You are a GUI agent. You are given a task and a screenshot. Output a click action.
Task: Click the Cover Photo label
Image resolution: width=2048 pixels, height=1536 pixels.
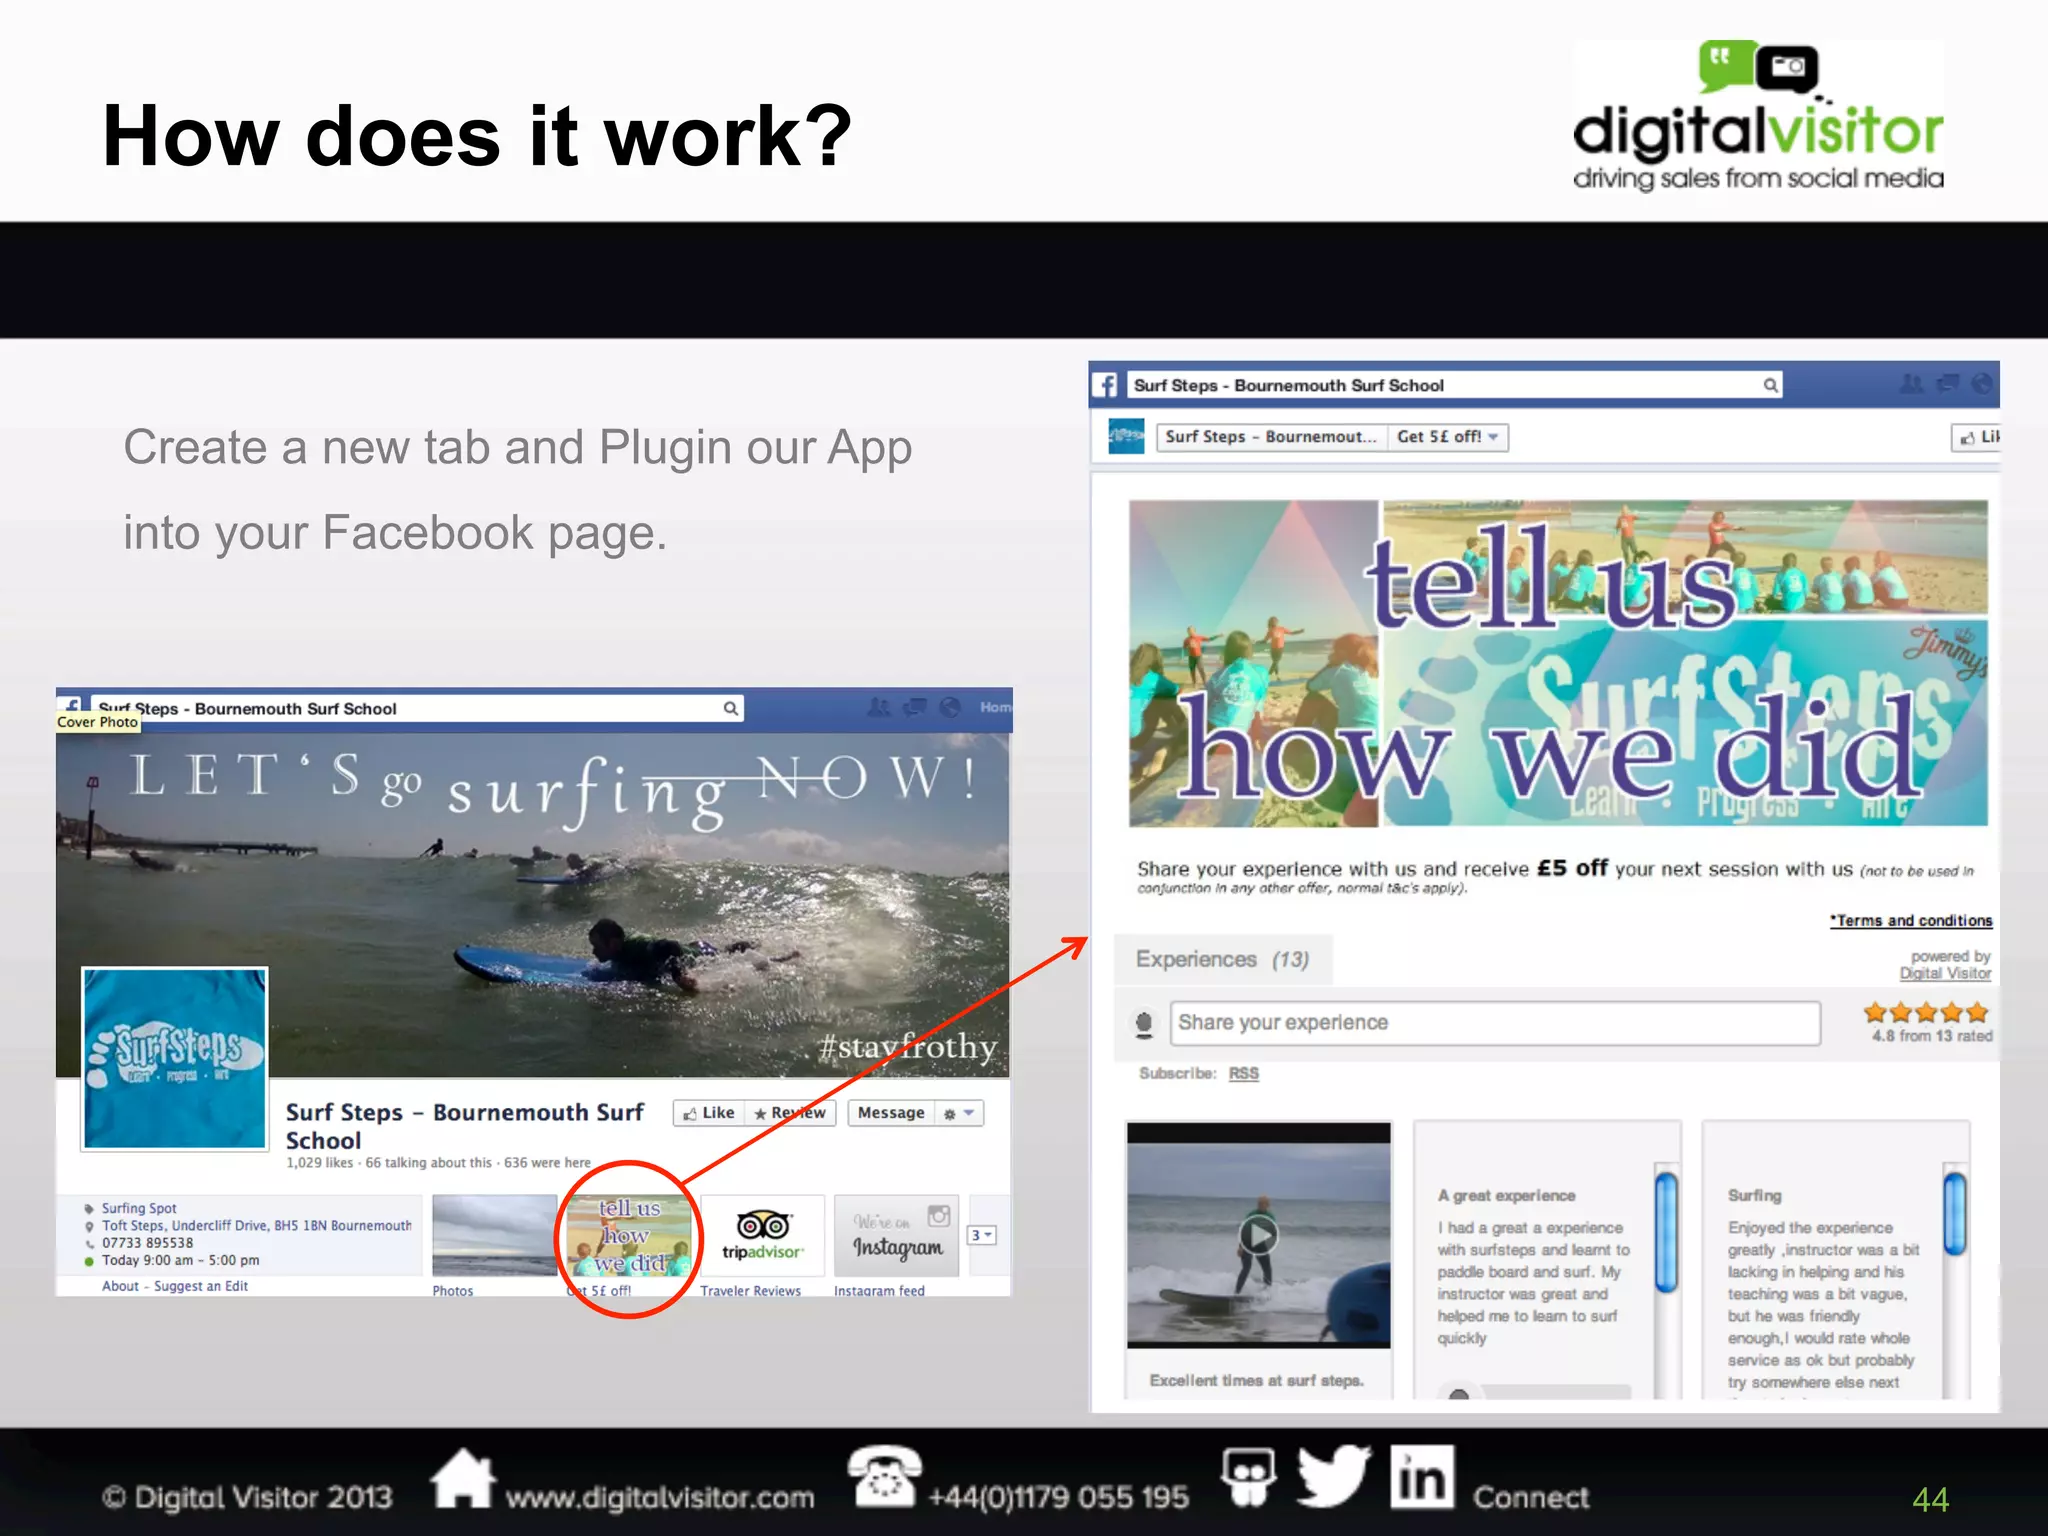click(x=97, y=722)
